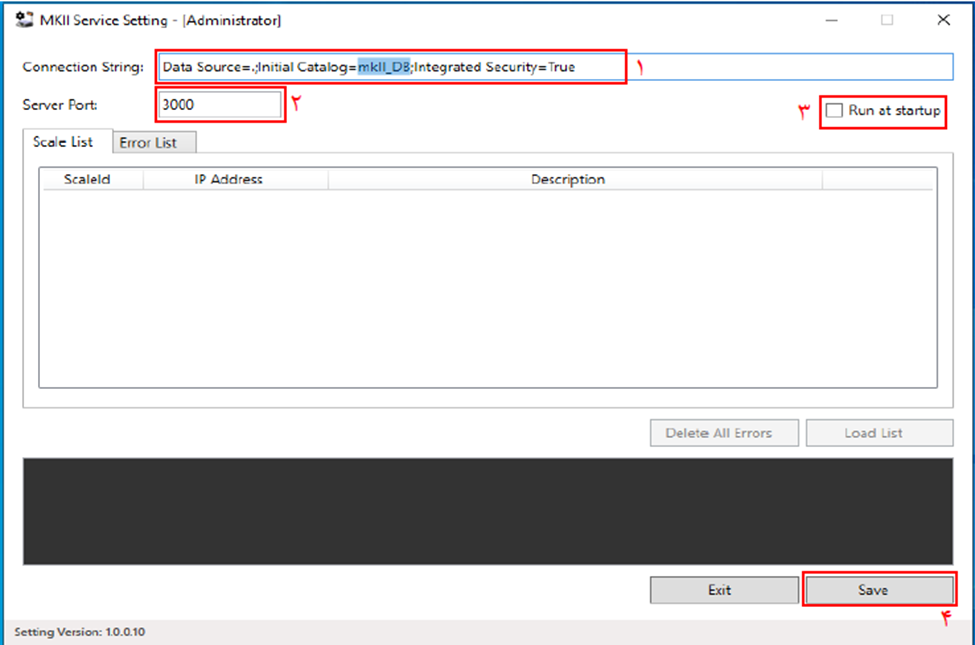Switch to the Error List tab
Image resolution: width=975 pixels, height=645 pixels.
click(148, 143)
